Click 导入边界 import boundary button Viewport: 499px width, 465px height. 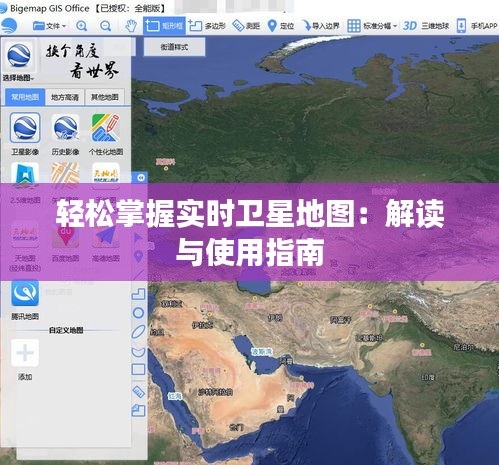point(321,26)
